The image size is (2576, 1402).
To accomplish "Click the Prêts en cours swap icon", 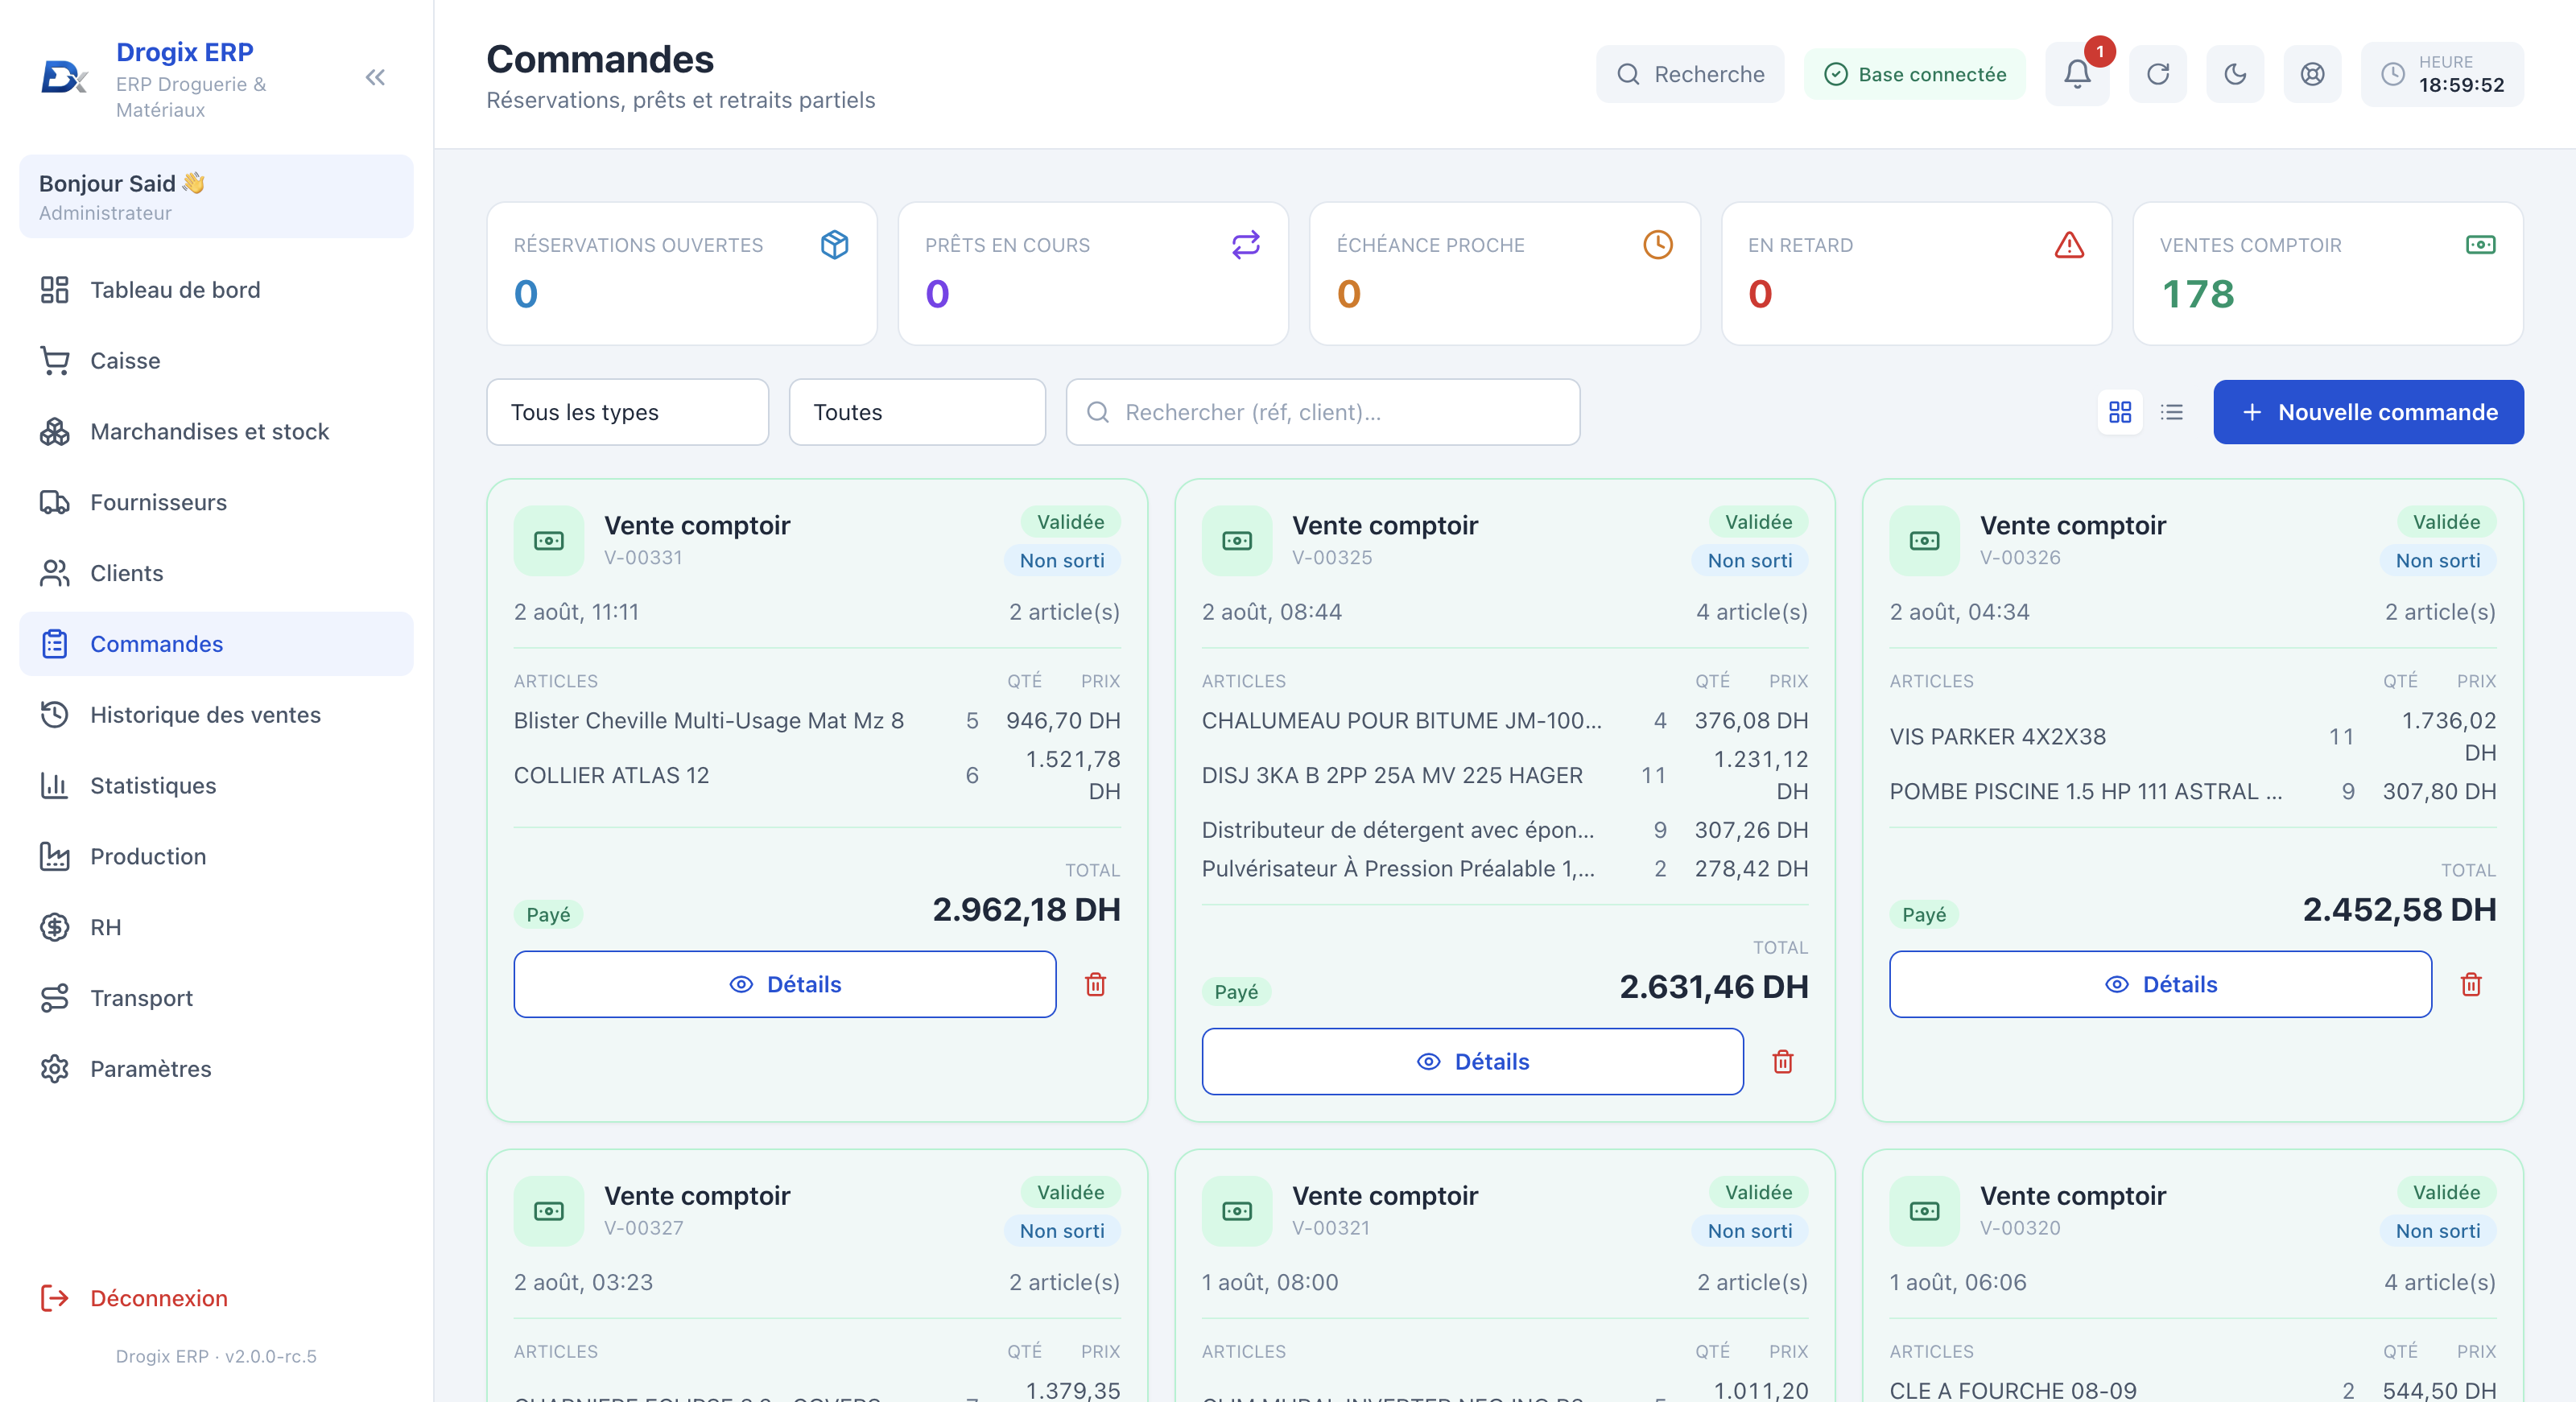I will [1245, 245].
